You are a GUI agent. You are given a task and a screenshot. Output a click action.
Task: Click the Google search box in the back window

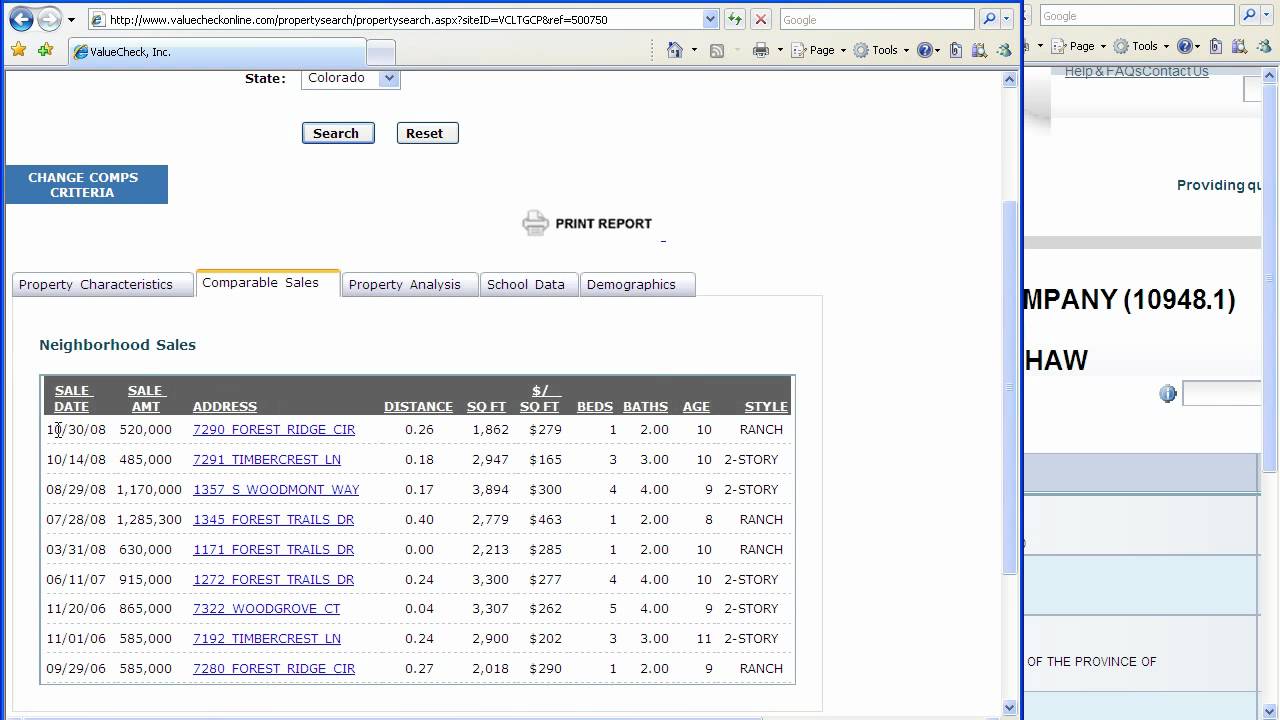[1136, 15]
